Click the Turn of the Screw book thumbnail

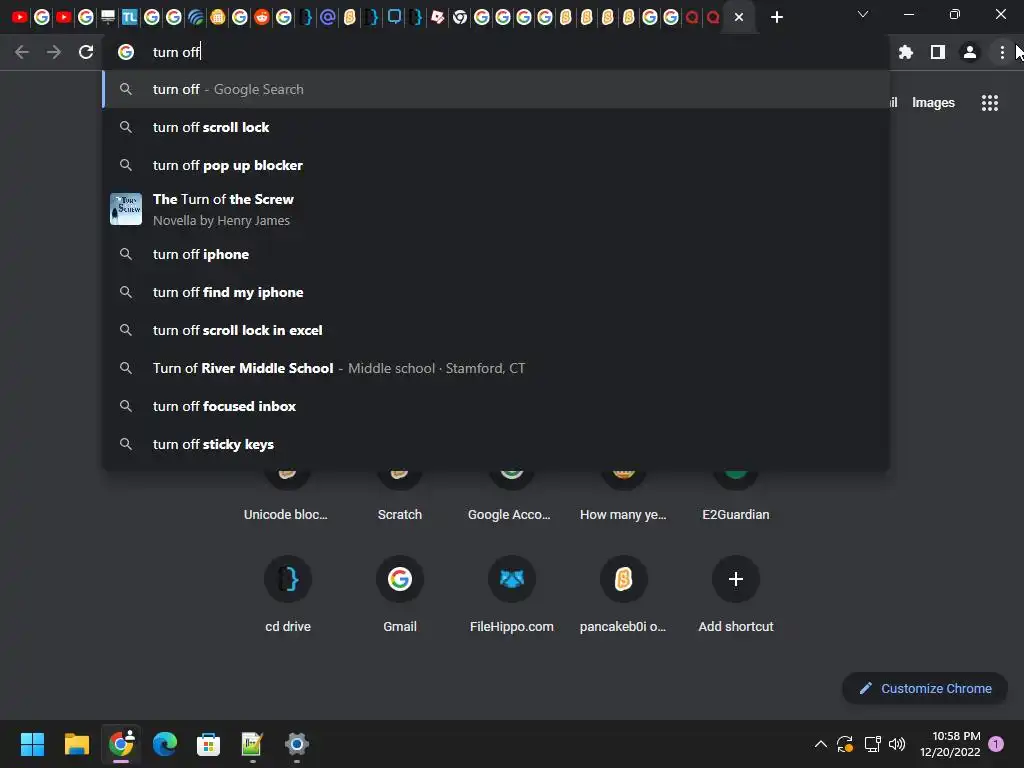click(126, 209)
